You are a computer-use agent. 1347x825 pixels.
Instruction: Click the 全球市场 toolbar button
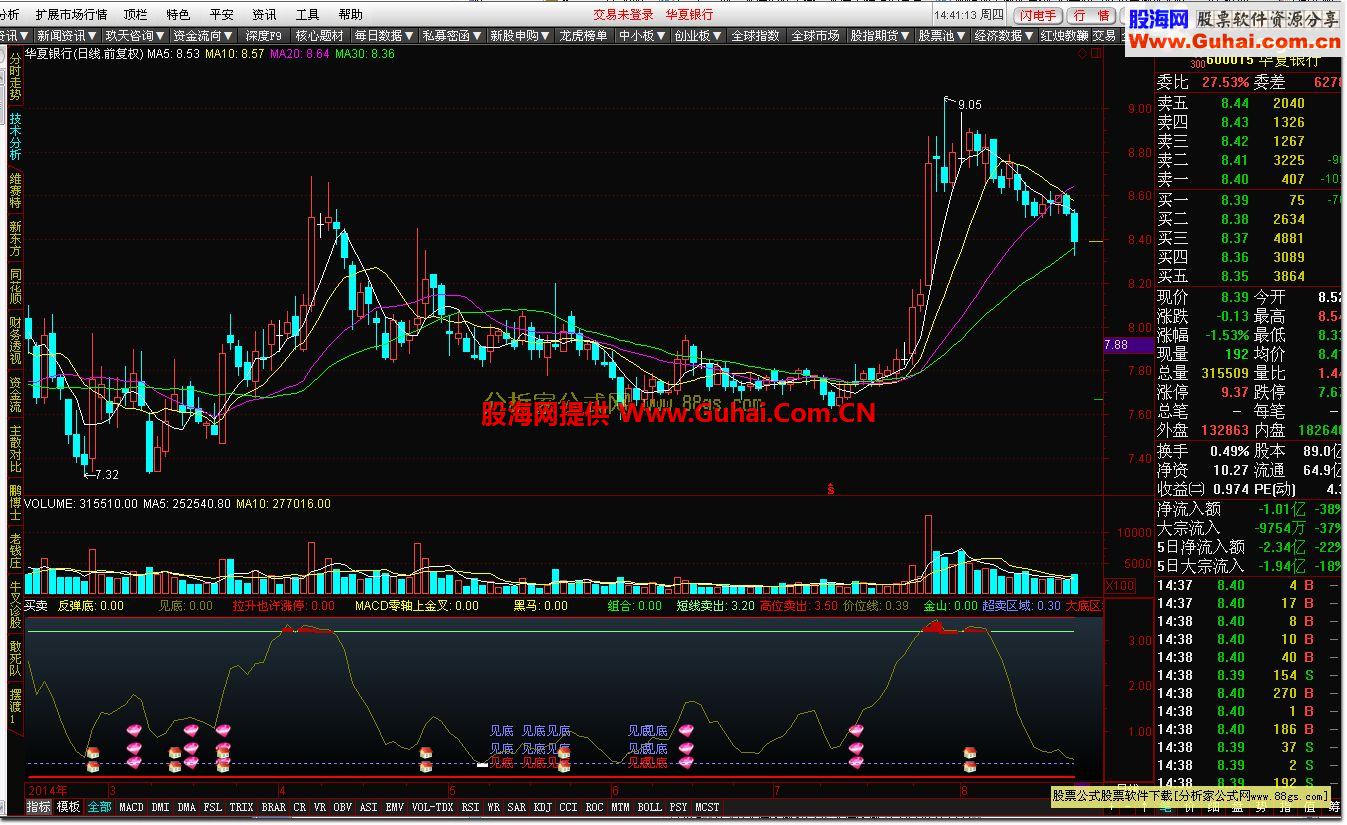coord(815,35)
